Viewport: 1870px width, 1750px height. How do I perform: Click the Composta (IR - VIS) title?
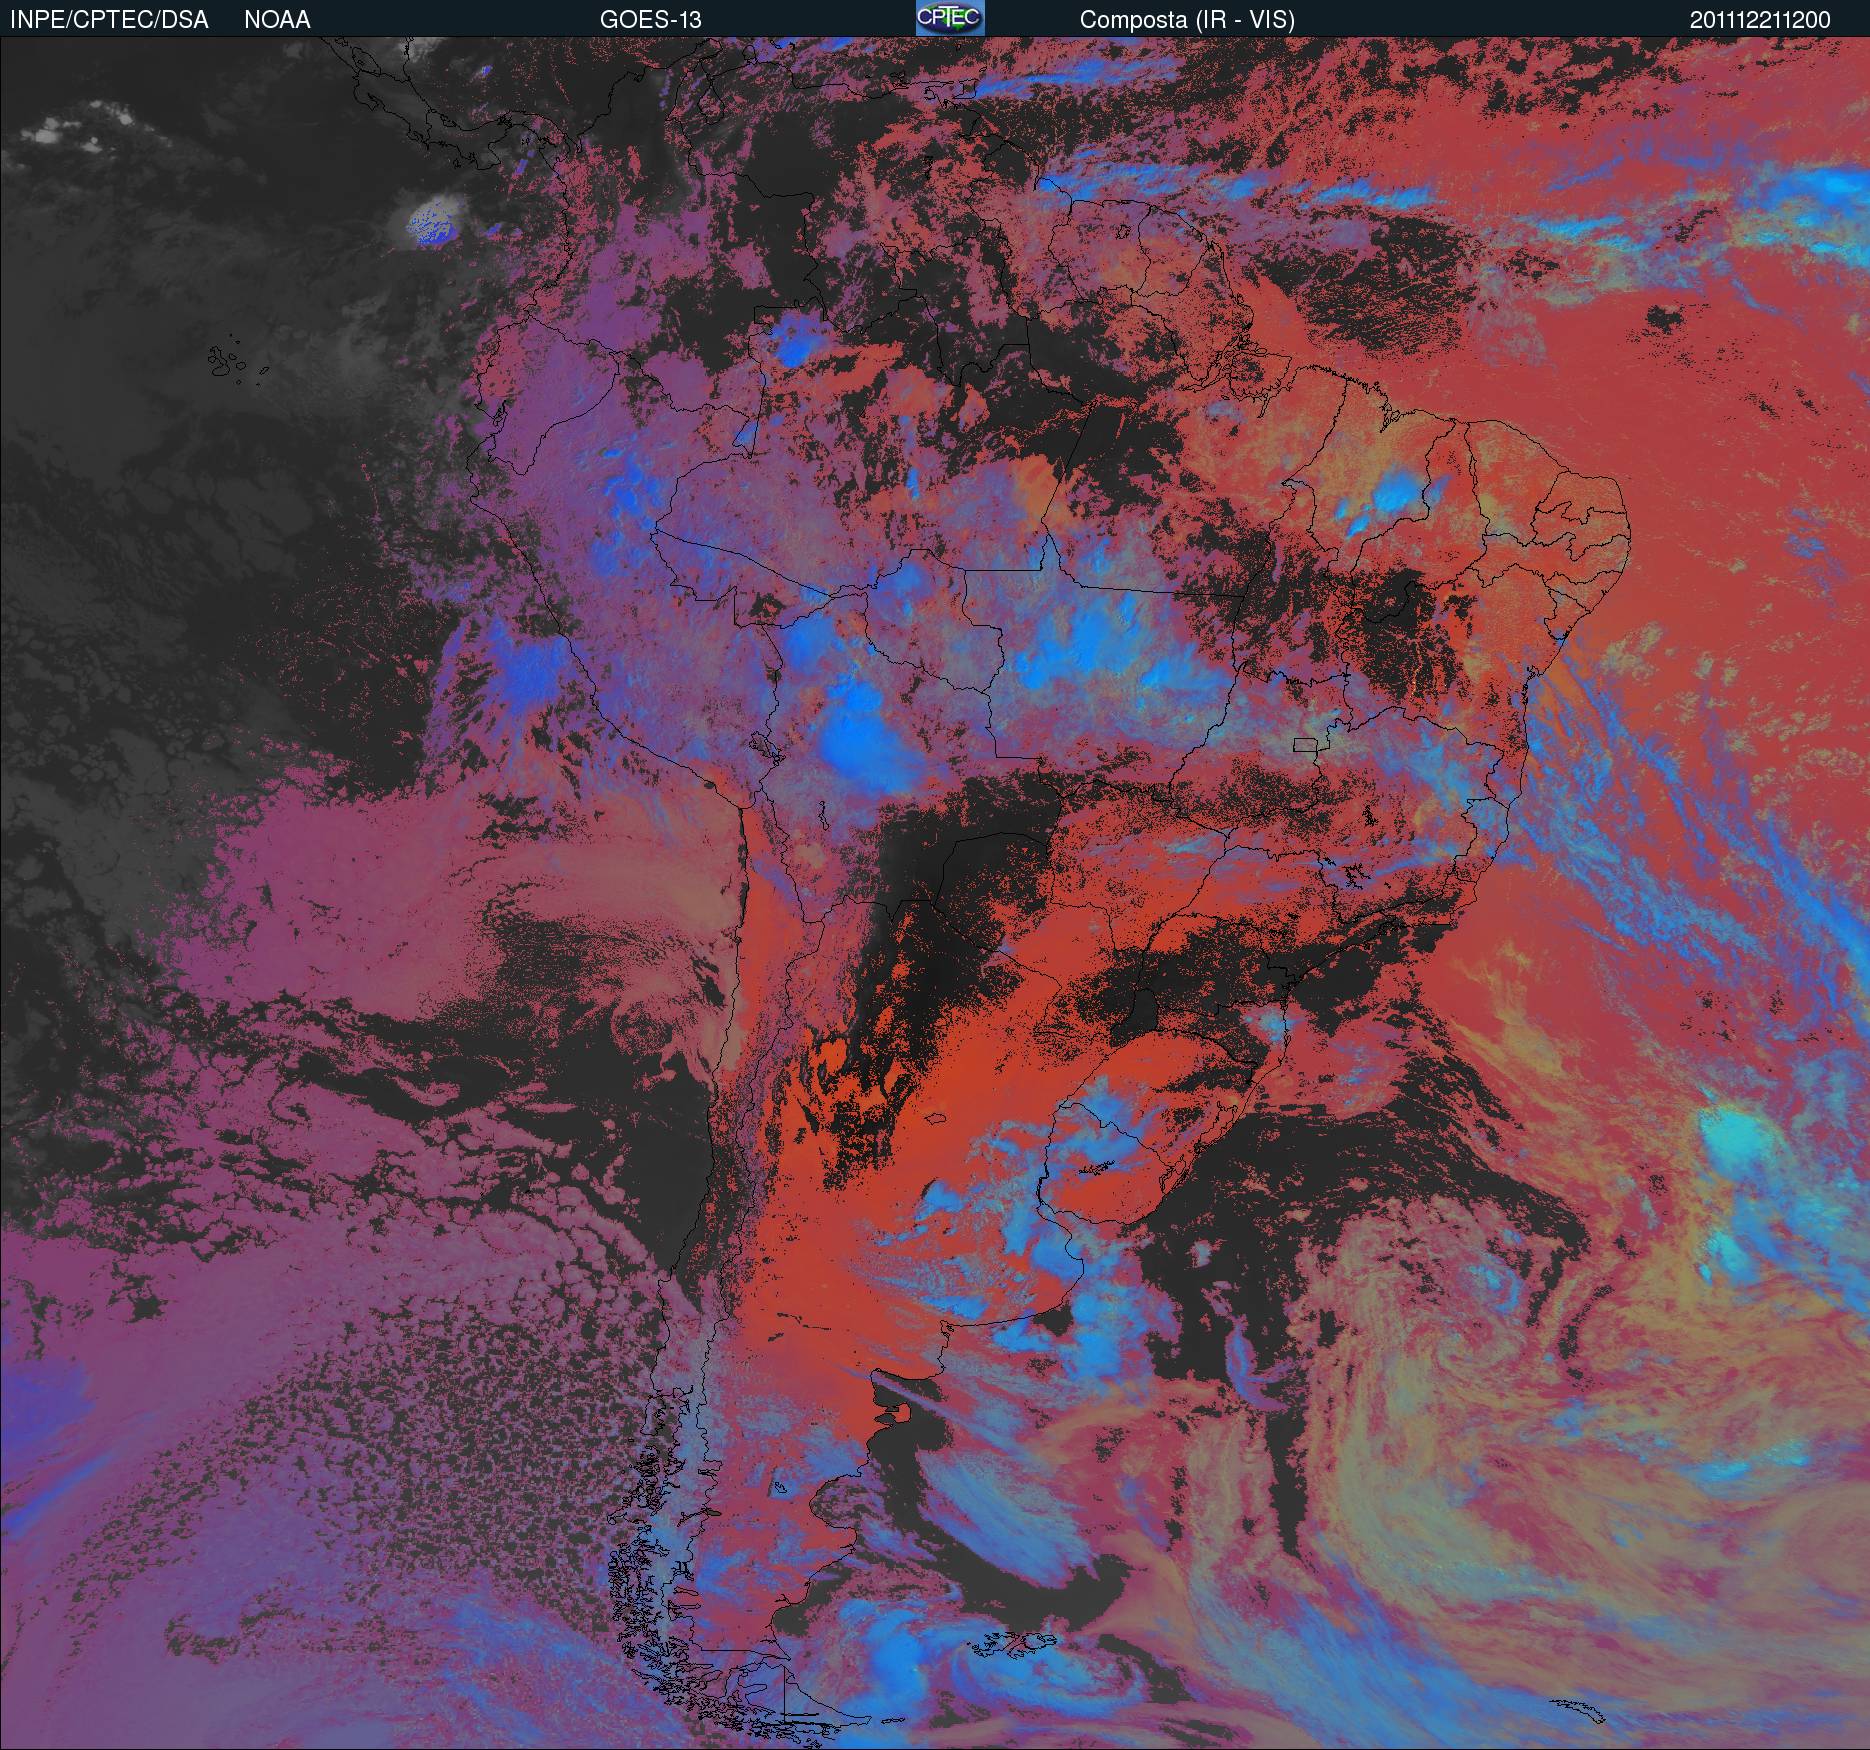(1187, 20)
